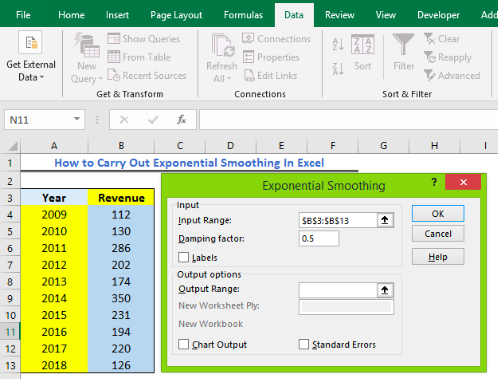Image resolution: width=502 pixels, height=379 pixels.
Task: Tick the Chart Output checkbox
Action: coord(183,344)
